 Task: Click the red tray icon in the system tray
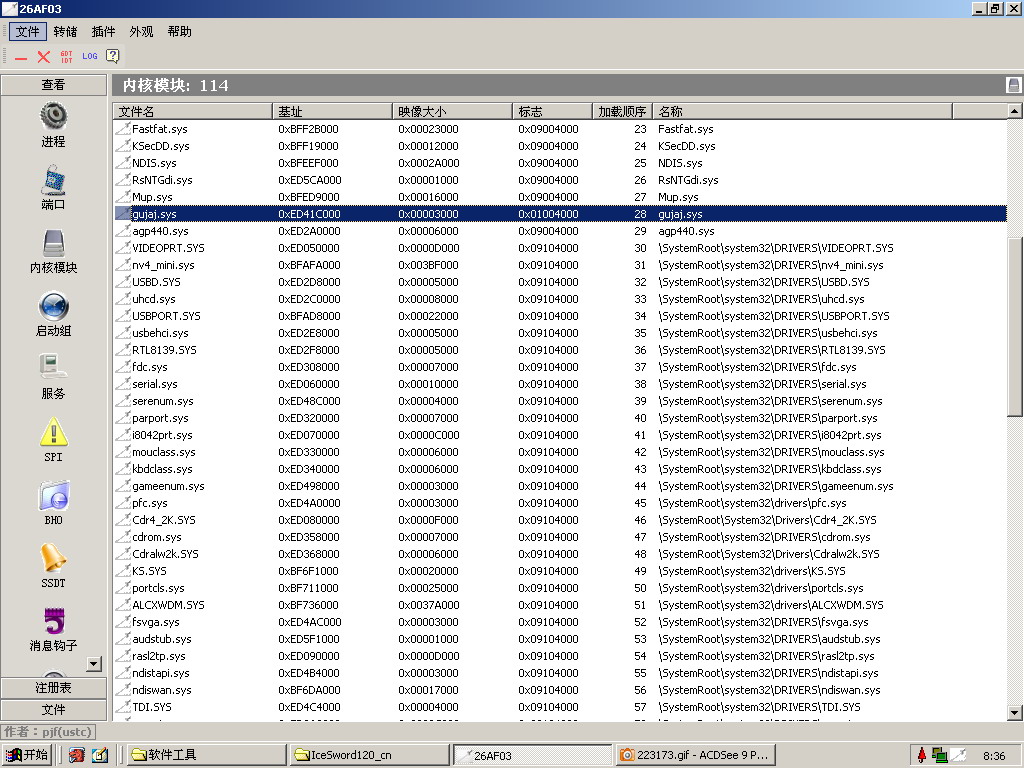pyautogui.click(x=921, y=756)
